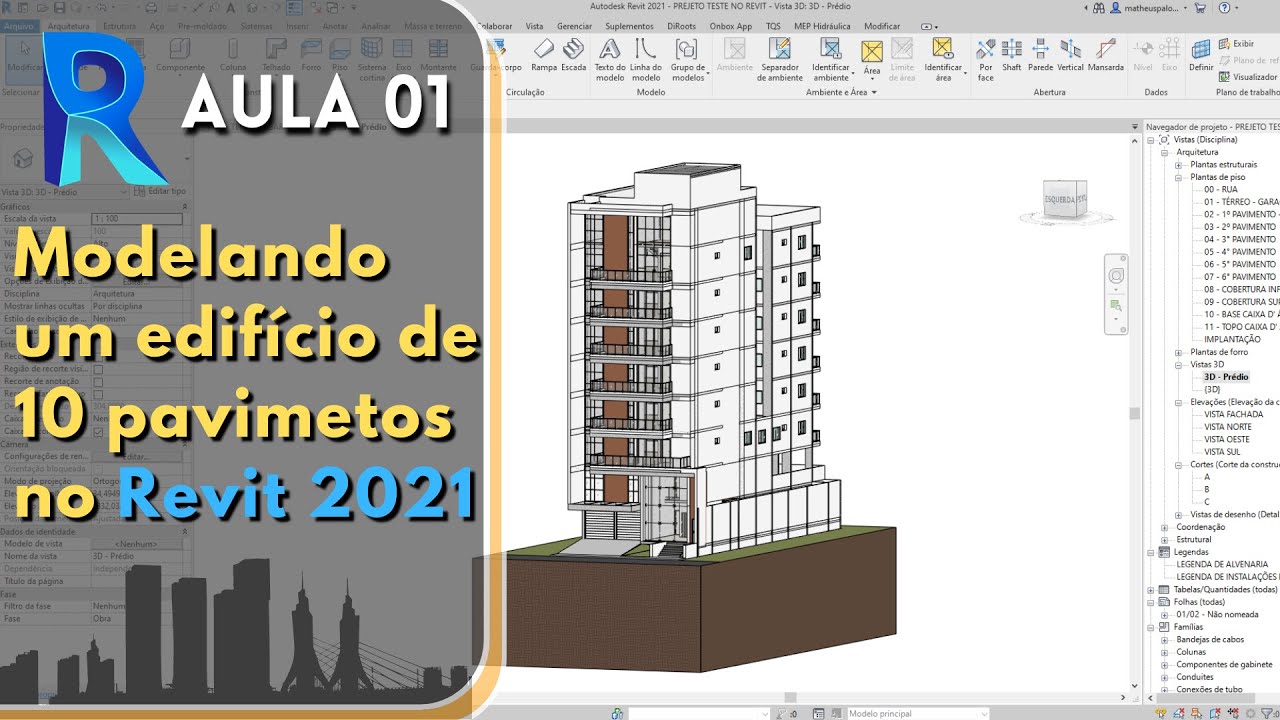Click the zoom tool on navigation bar
1280x720 pixels.
pos(1116,305)
